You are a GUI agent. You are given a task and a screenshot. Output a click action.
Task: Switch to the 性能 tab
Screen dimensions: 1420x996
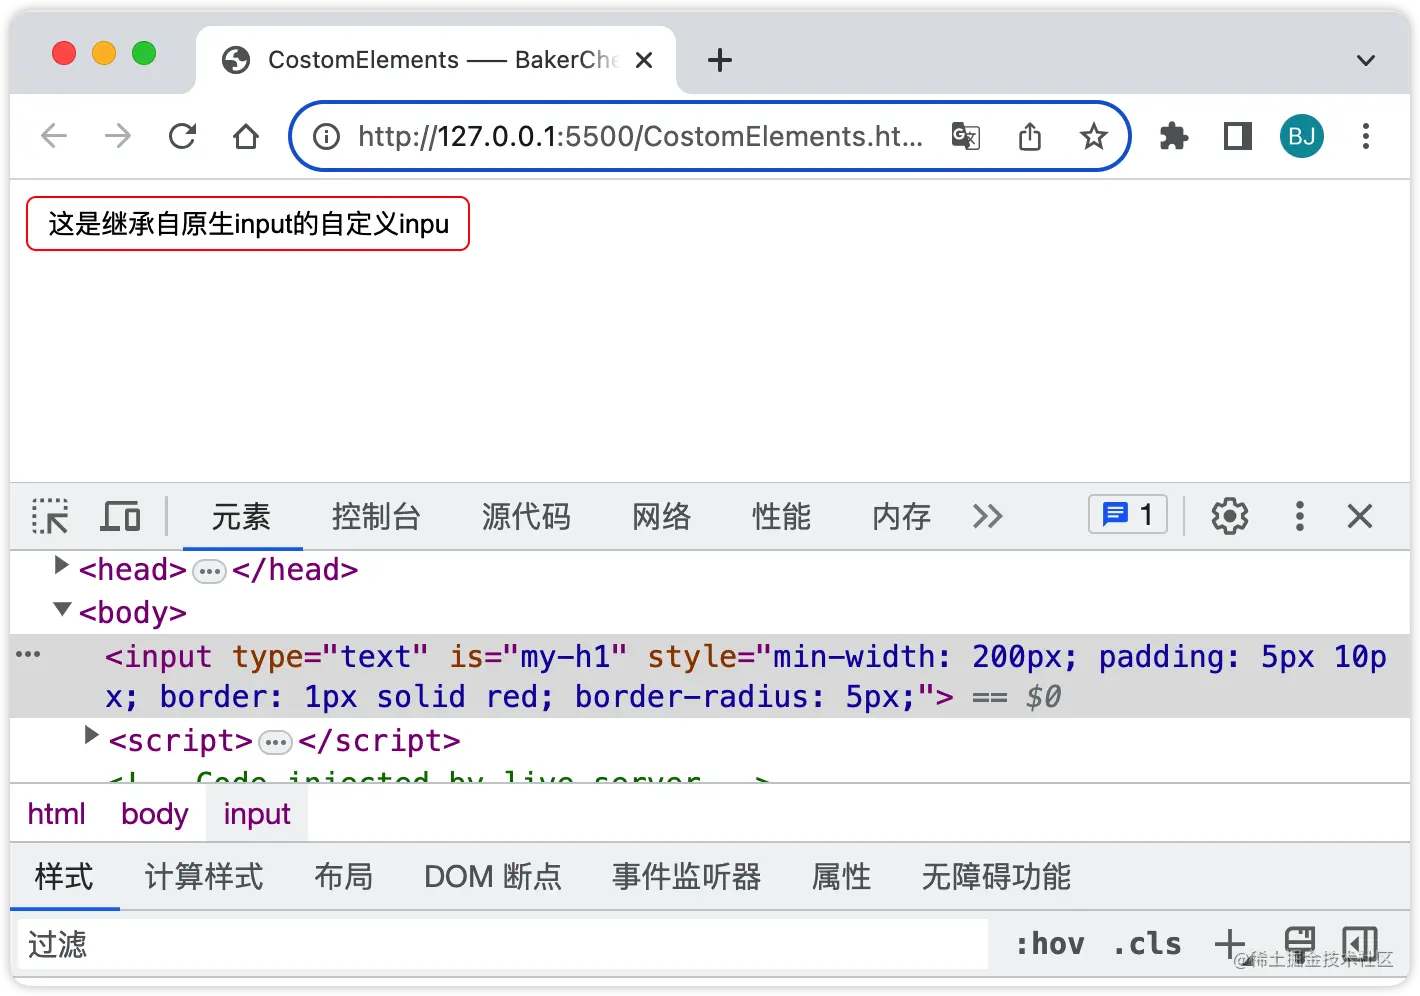[781, 516]
